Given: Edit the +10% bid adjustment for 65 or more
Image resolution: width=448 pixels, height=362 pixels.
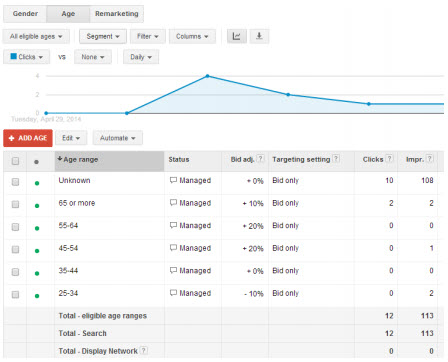Looking at the screenshot, I should coord(253,203).
